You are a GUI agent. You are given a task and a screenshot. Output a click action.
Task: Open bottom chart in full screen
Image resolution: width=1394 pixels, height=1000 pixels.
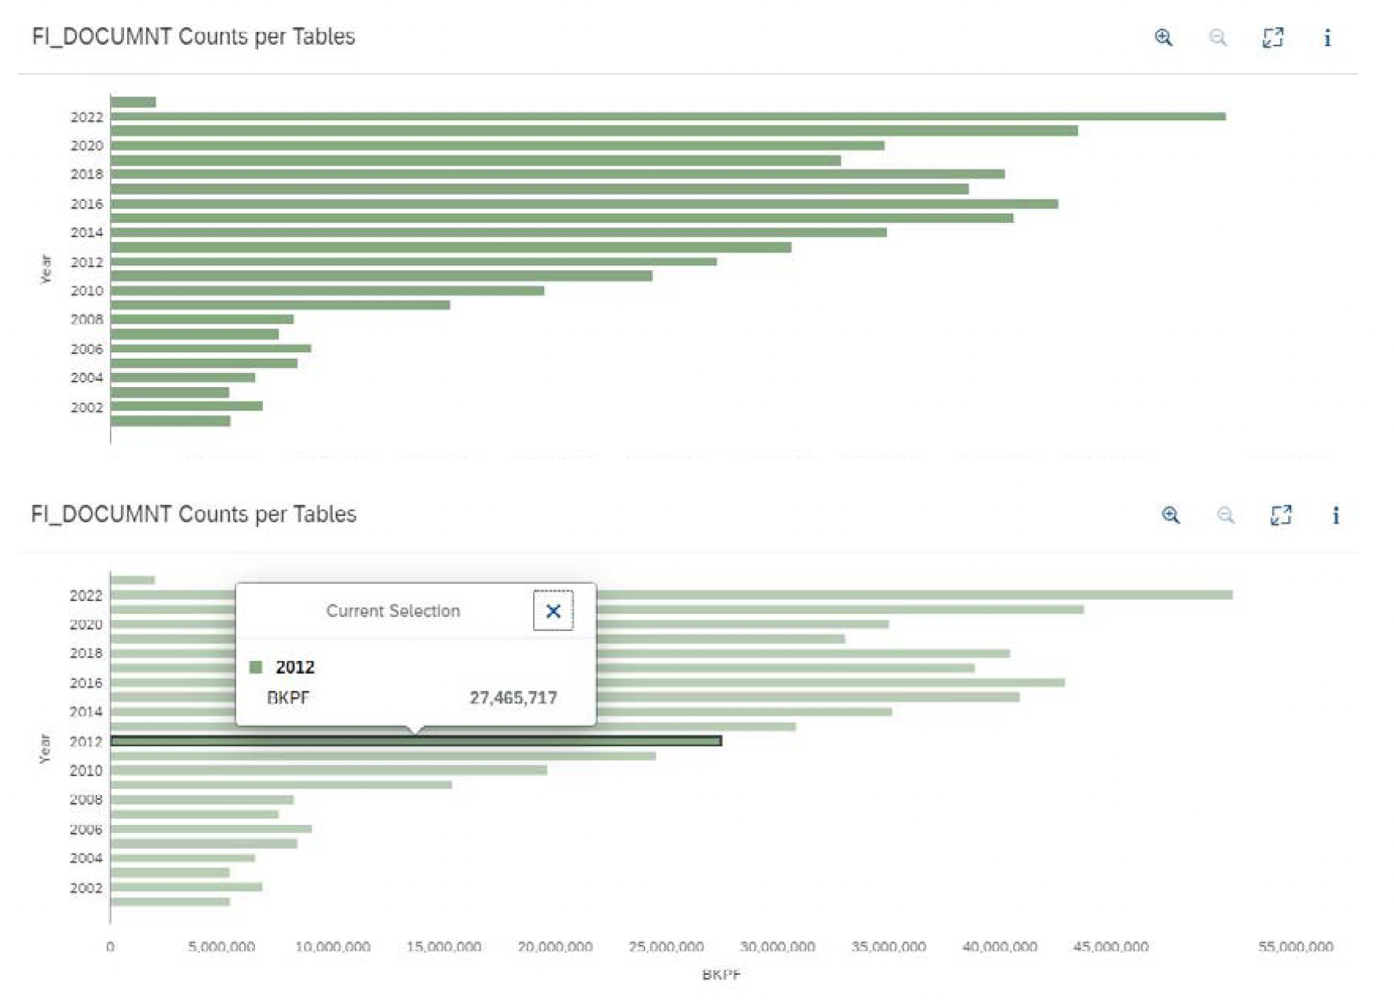click(1280, 515)
